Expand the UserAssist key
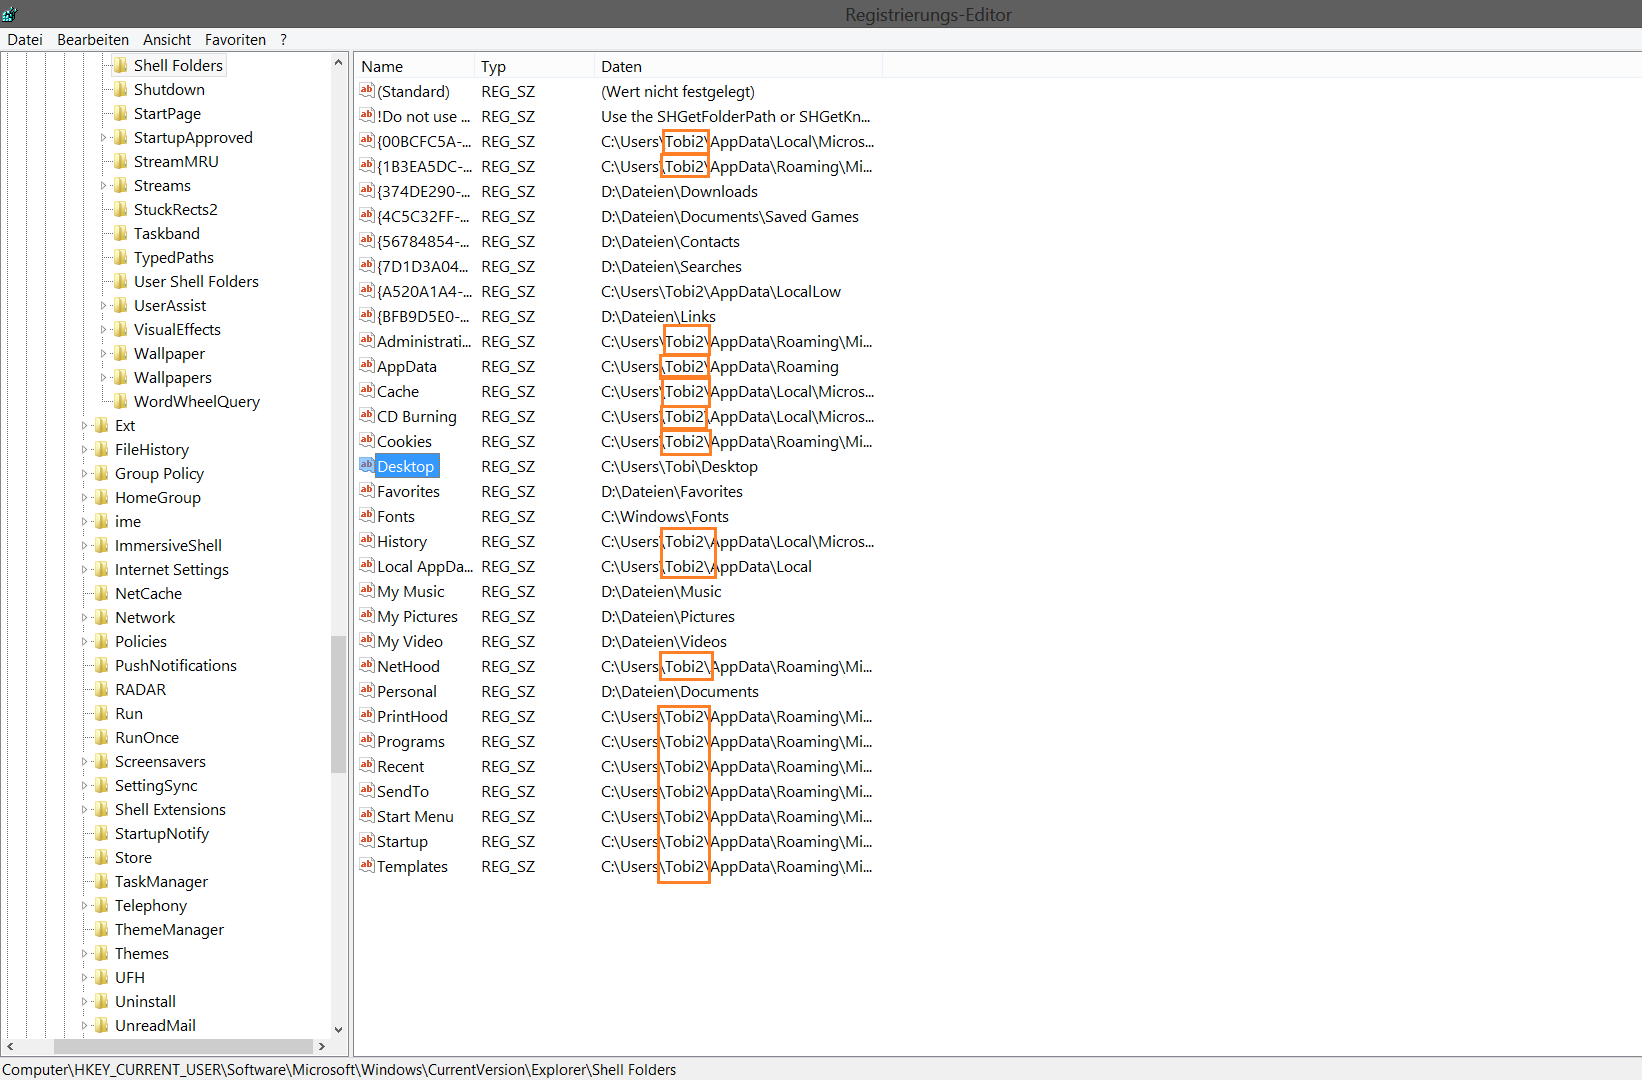Viewport: 1642px width, 1088px height. (103, 306)
